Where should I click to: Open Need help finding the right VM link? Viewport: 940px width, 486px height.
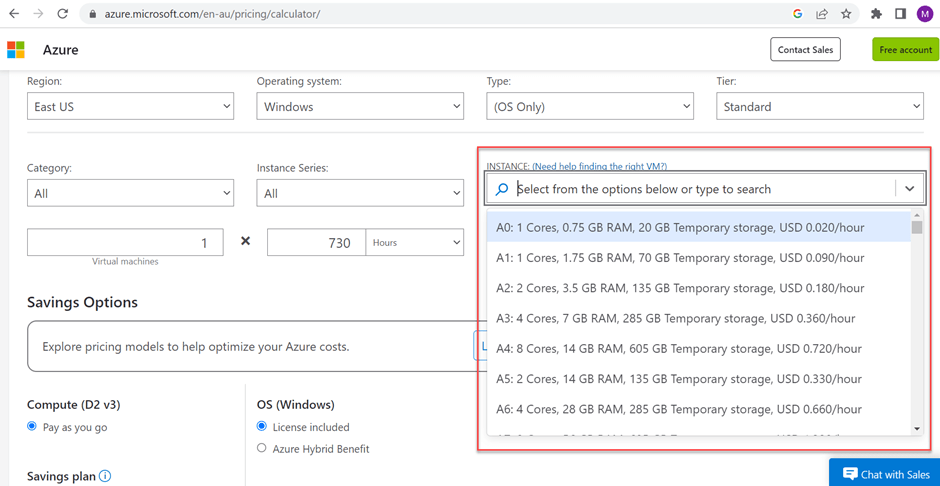point(599,167)
